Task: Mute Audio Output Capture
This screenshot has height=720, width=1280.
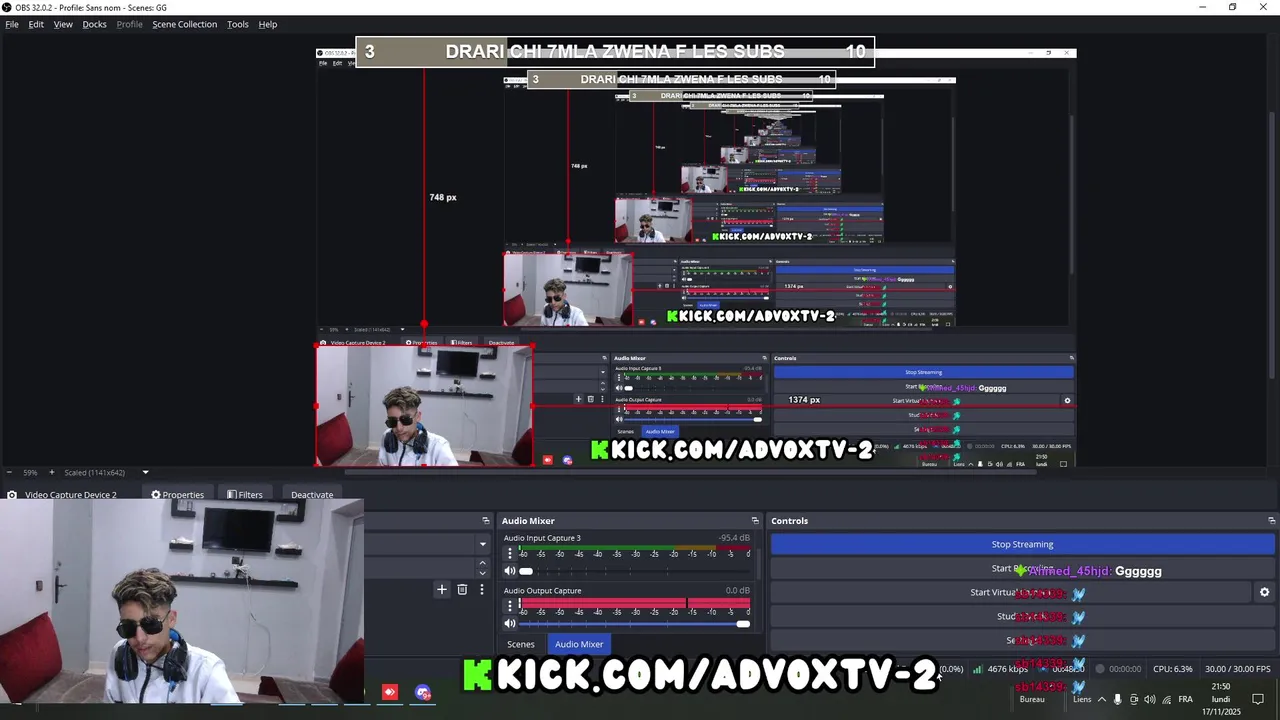Action: [x=510, y=624]
